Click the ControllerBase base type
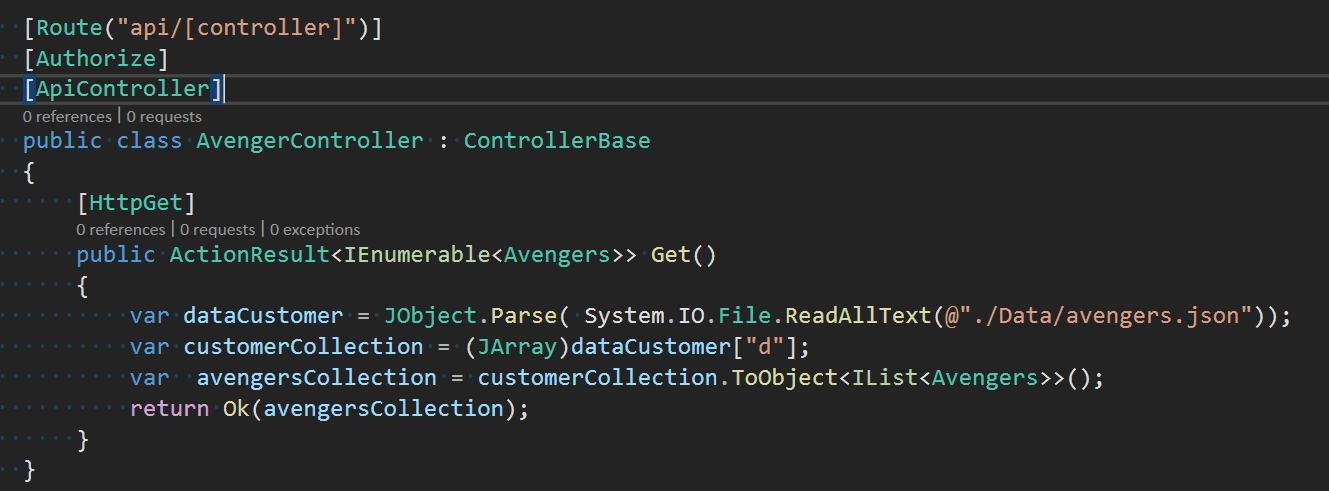1329x491 pixels. pos(557,141)
